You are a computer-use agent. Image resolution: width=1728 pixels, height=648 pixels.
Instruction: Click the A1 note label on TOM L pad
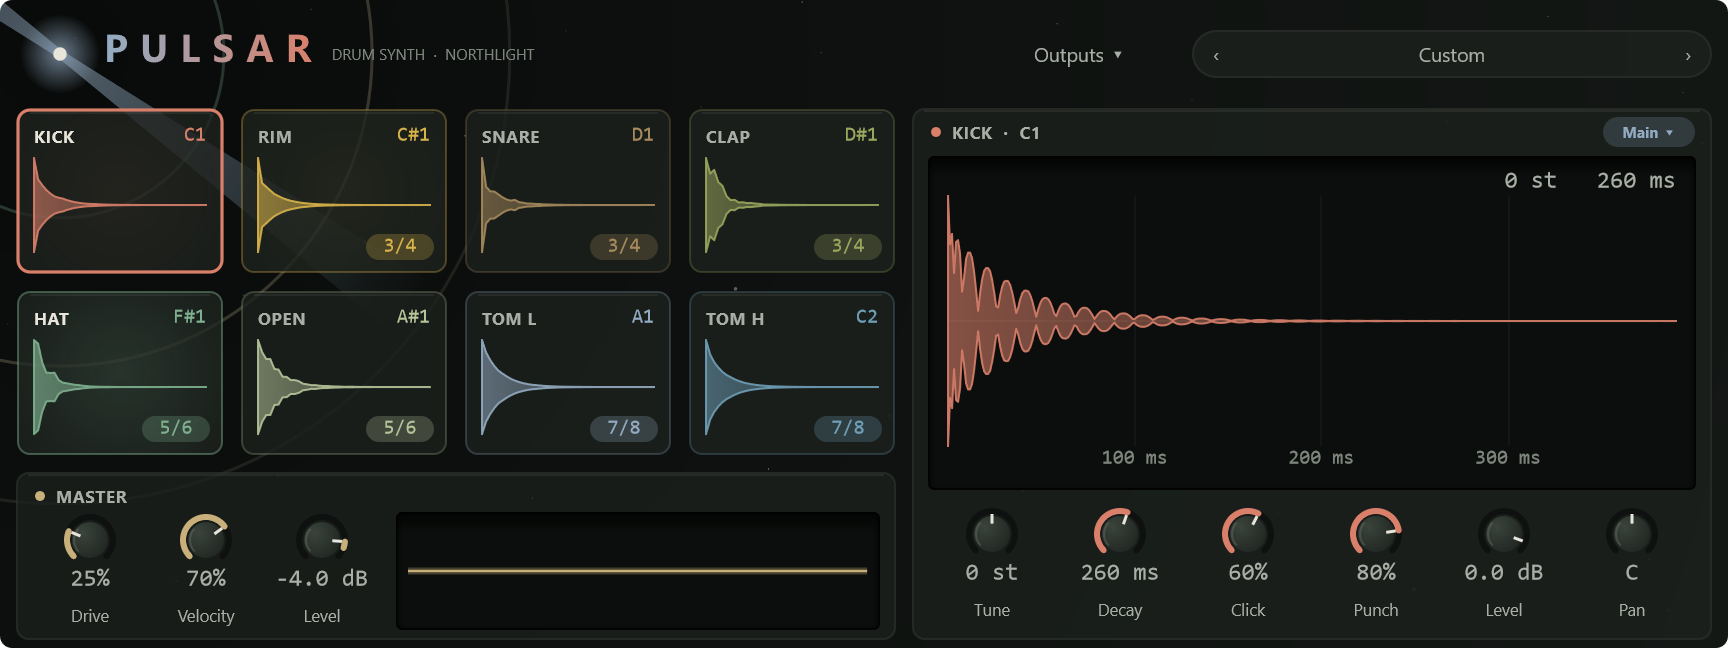coord(642,317)
